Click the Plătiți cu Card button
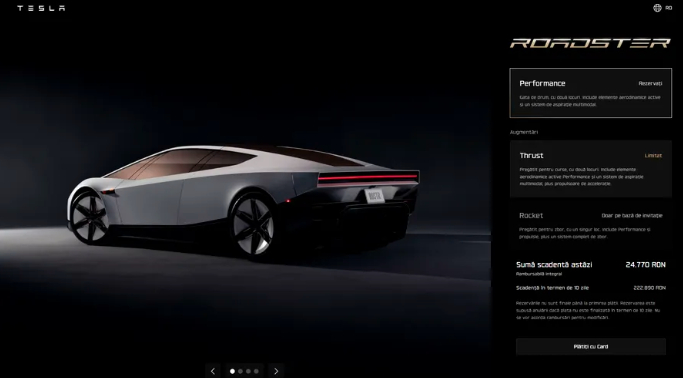 pos(591,347)
